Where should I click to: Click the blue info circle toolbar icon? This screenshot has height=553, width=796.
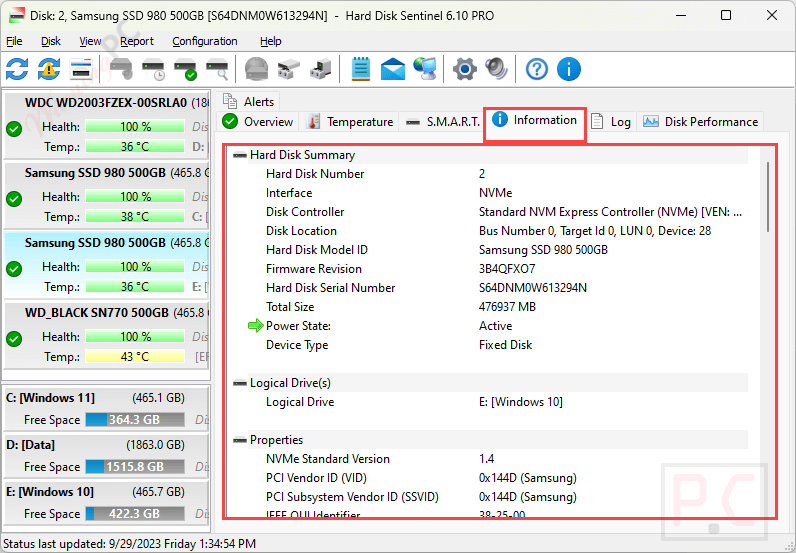(x=569, y=69)
